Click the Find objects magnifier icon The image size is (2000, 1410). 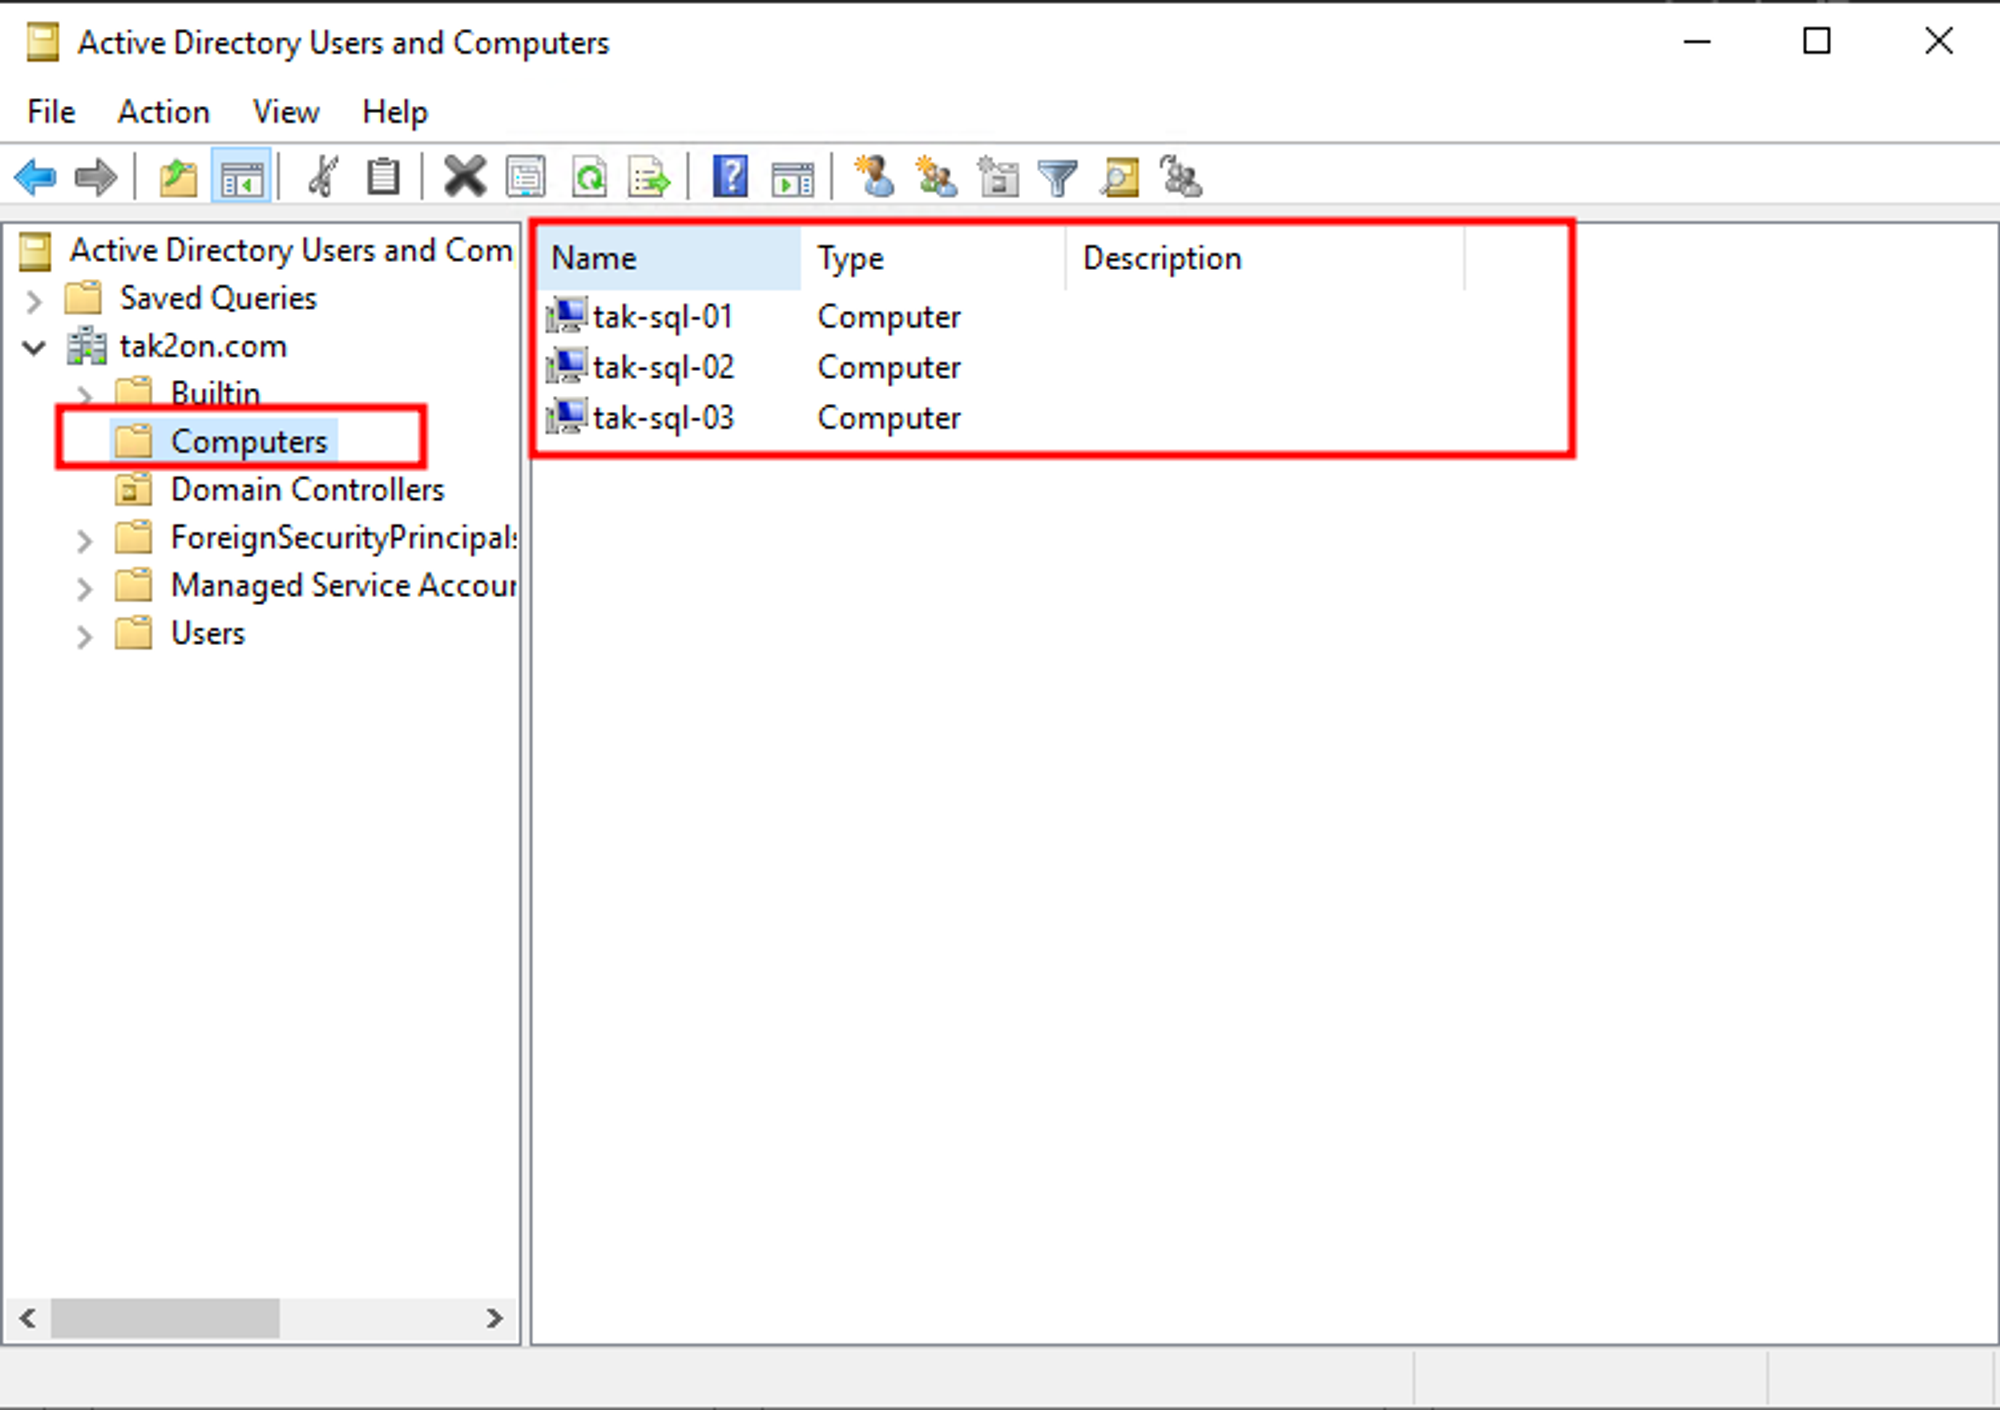click(x=1120, y=178)
